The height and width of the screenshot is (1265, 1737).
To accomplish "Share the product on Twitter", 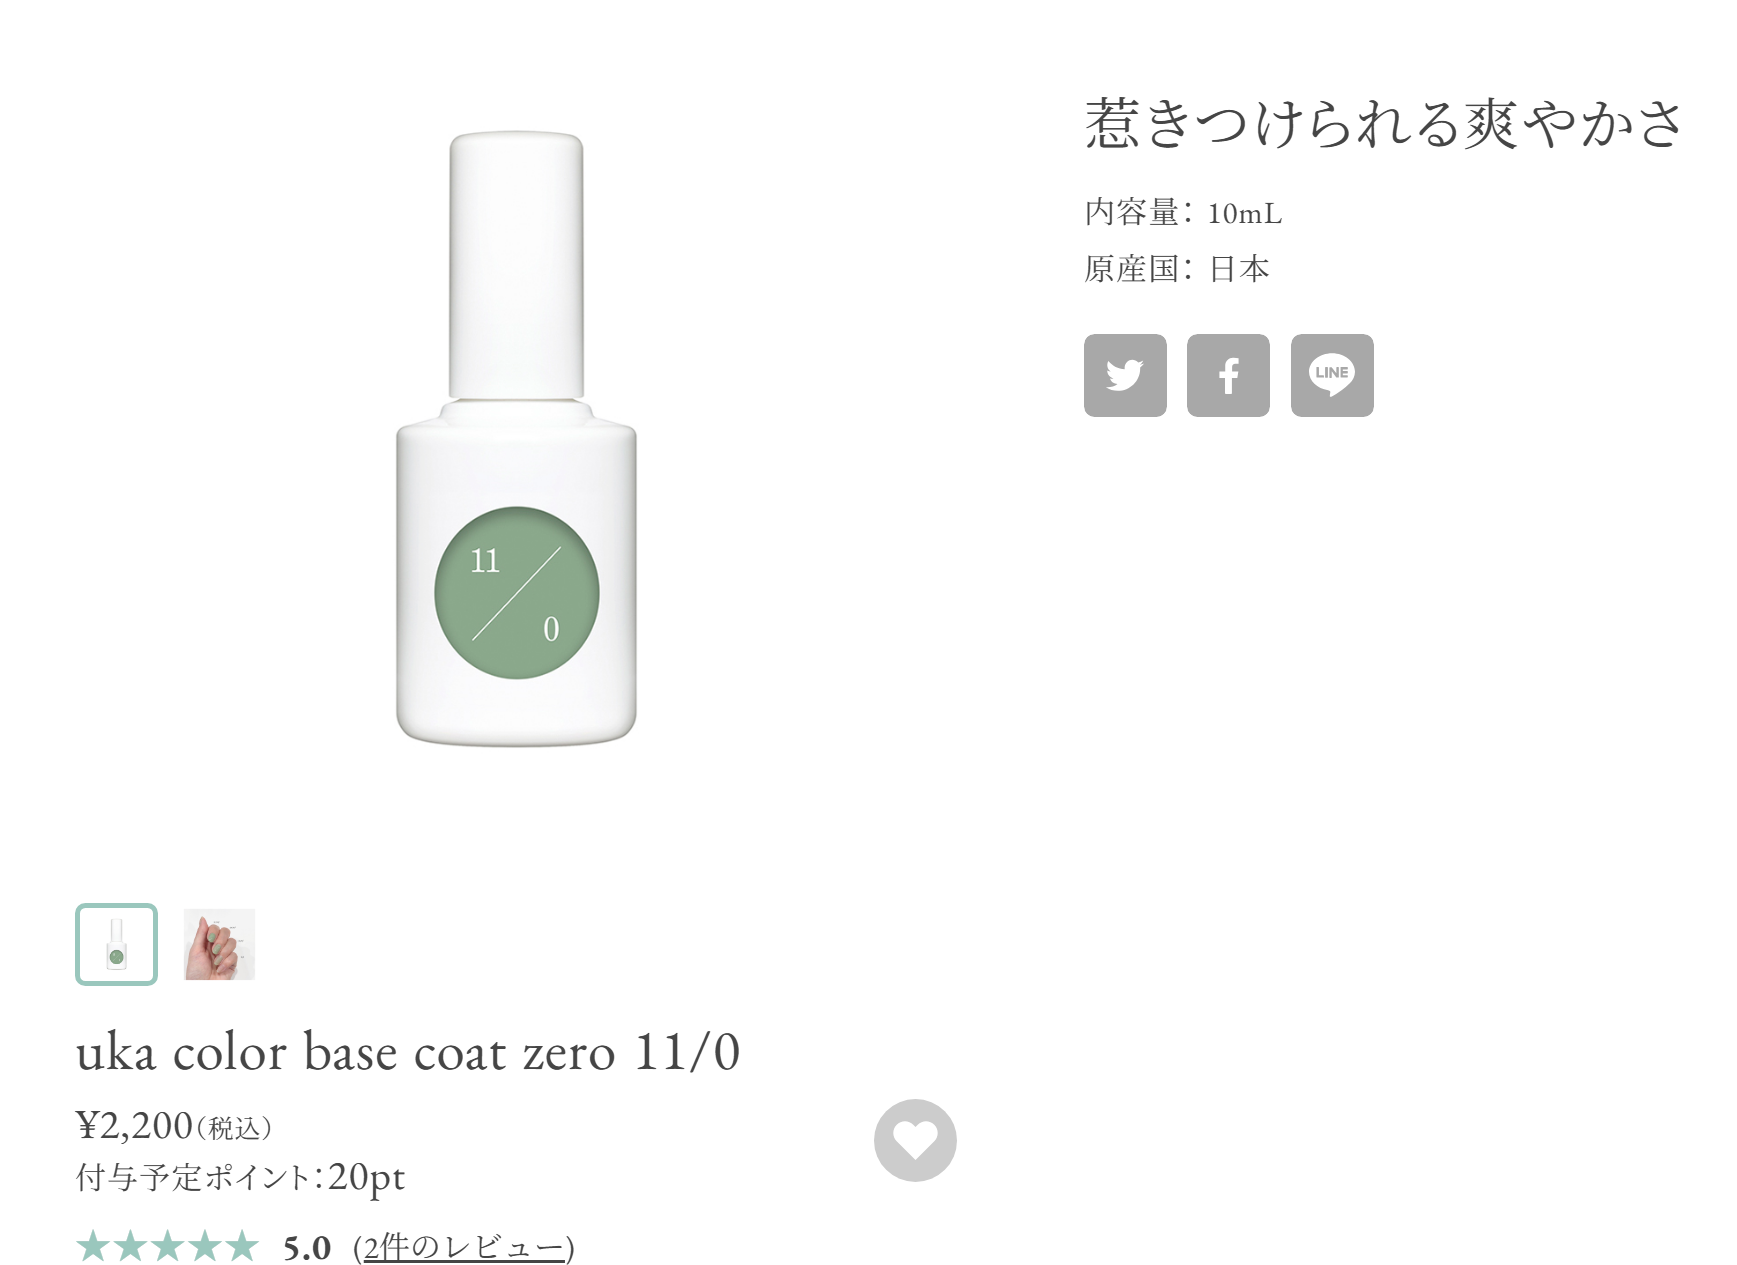I will pos(1125,375).
